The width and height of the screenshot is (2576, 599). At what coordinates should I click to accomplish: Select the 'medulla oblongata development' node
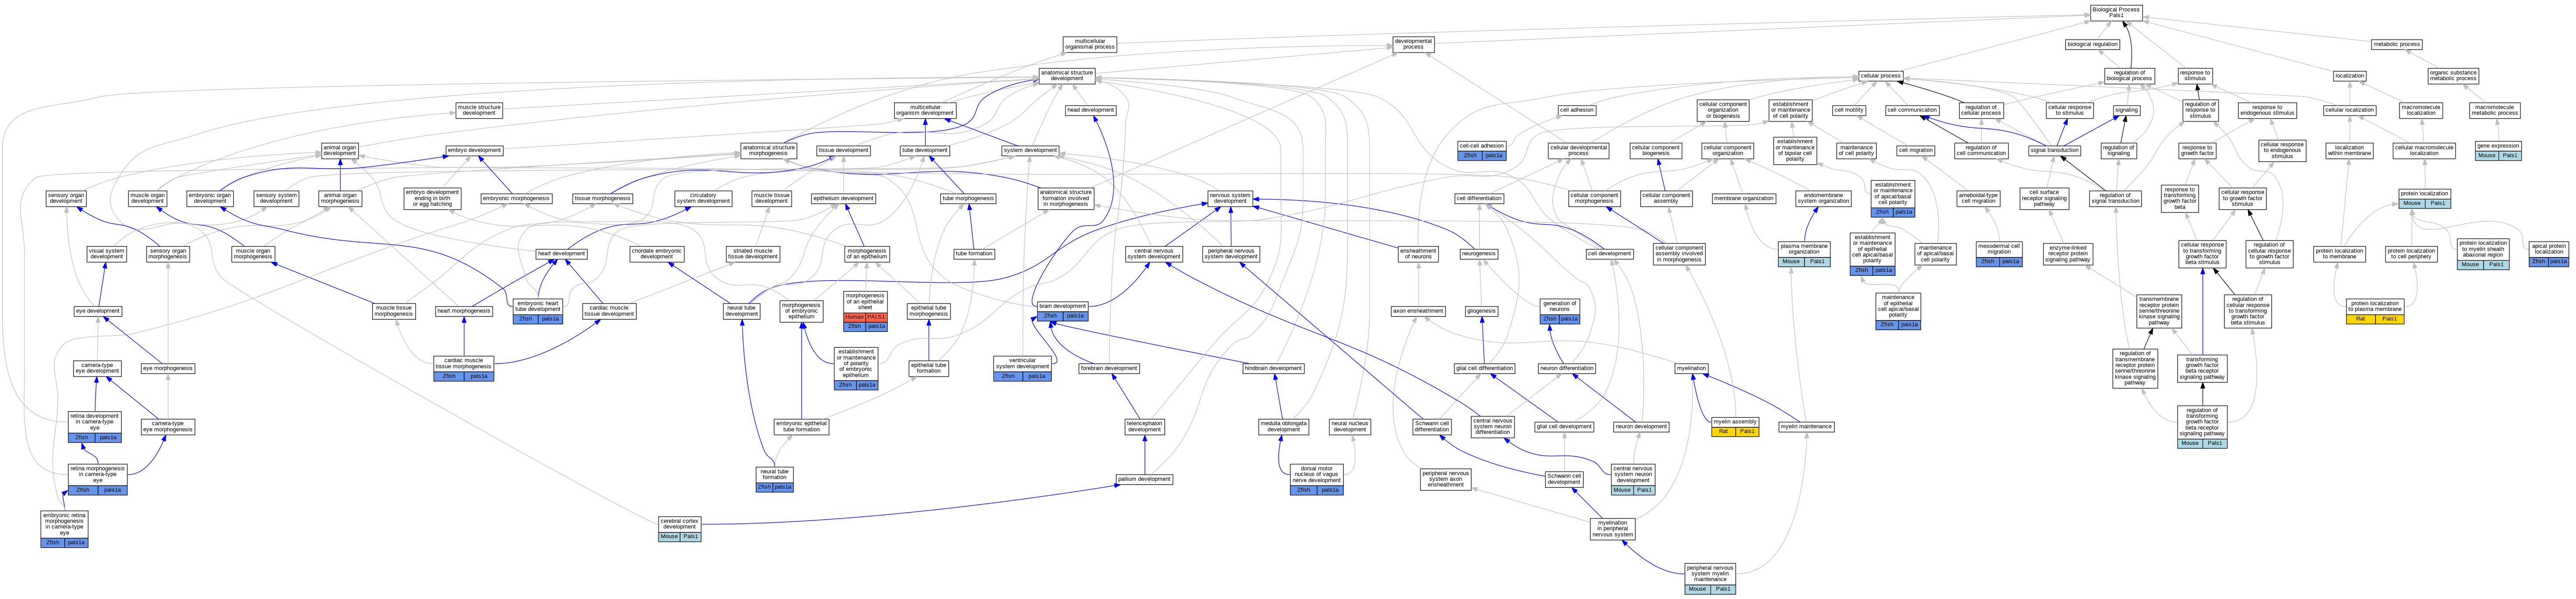(1283, 427)
